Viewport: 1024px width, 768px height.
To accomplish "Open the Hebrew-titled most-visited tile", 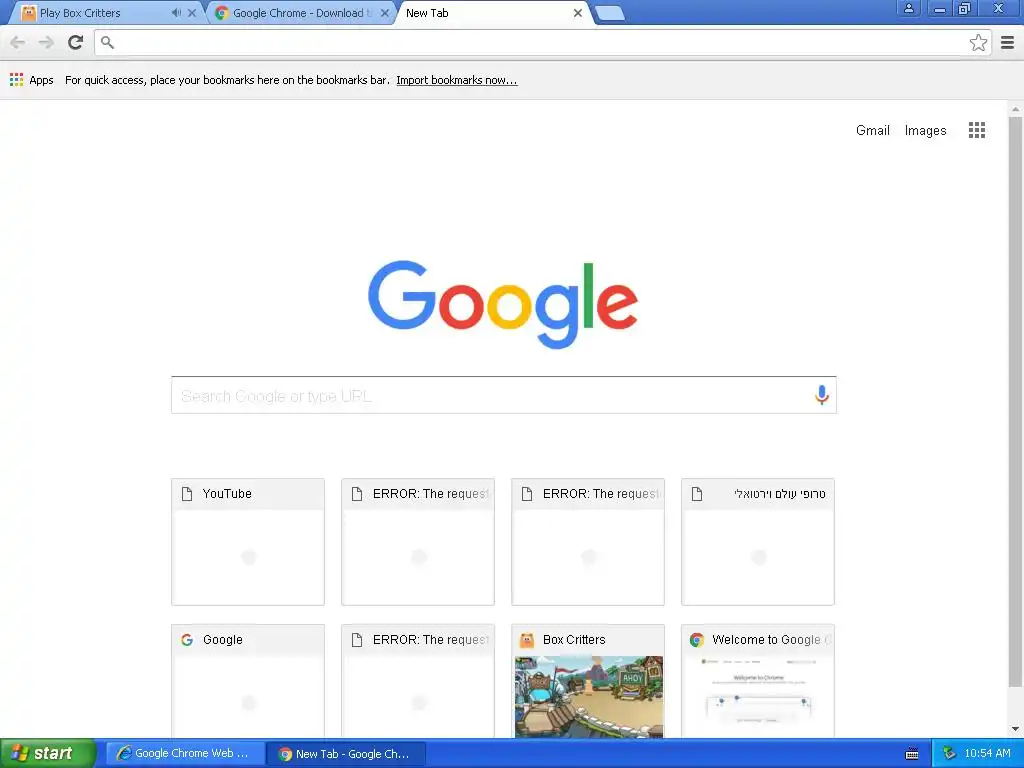I will click(x=758, y=541).
